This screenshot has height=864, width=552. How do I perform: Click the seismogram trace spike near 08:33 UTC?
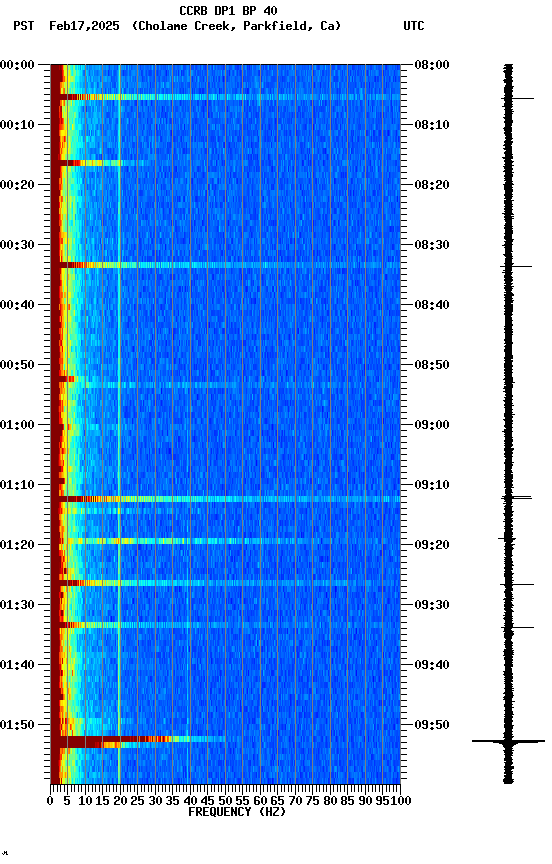516,267
